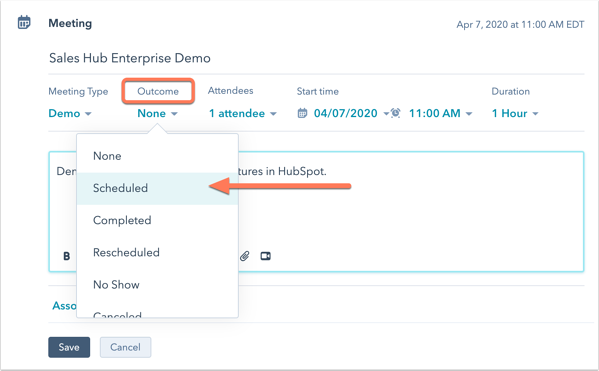Select the Scheduled outcome option
The image size is (599, 371).
coord(157,188)
